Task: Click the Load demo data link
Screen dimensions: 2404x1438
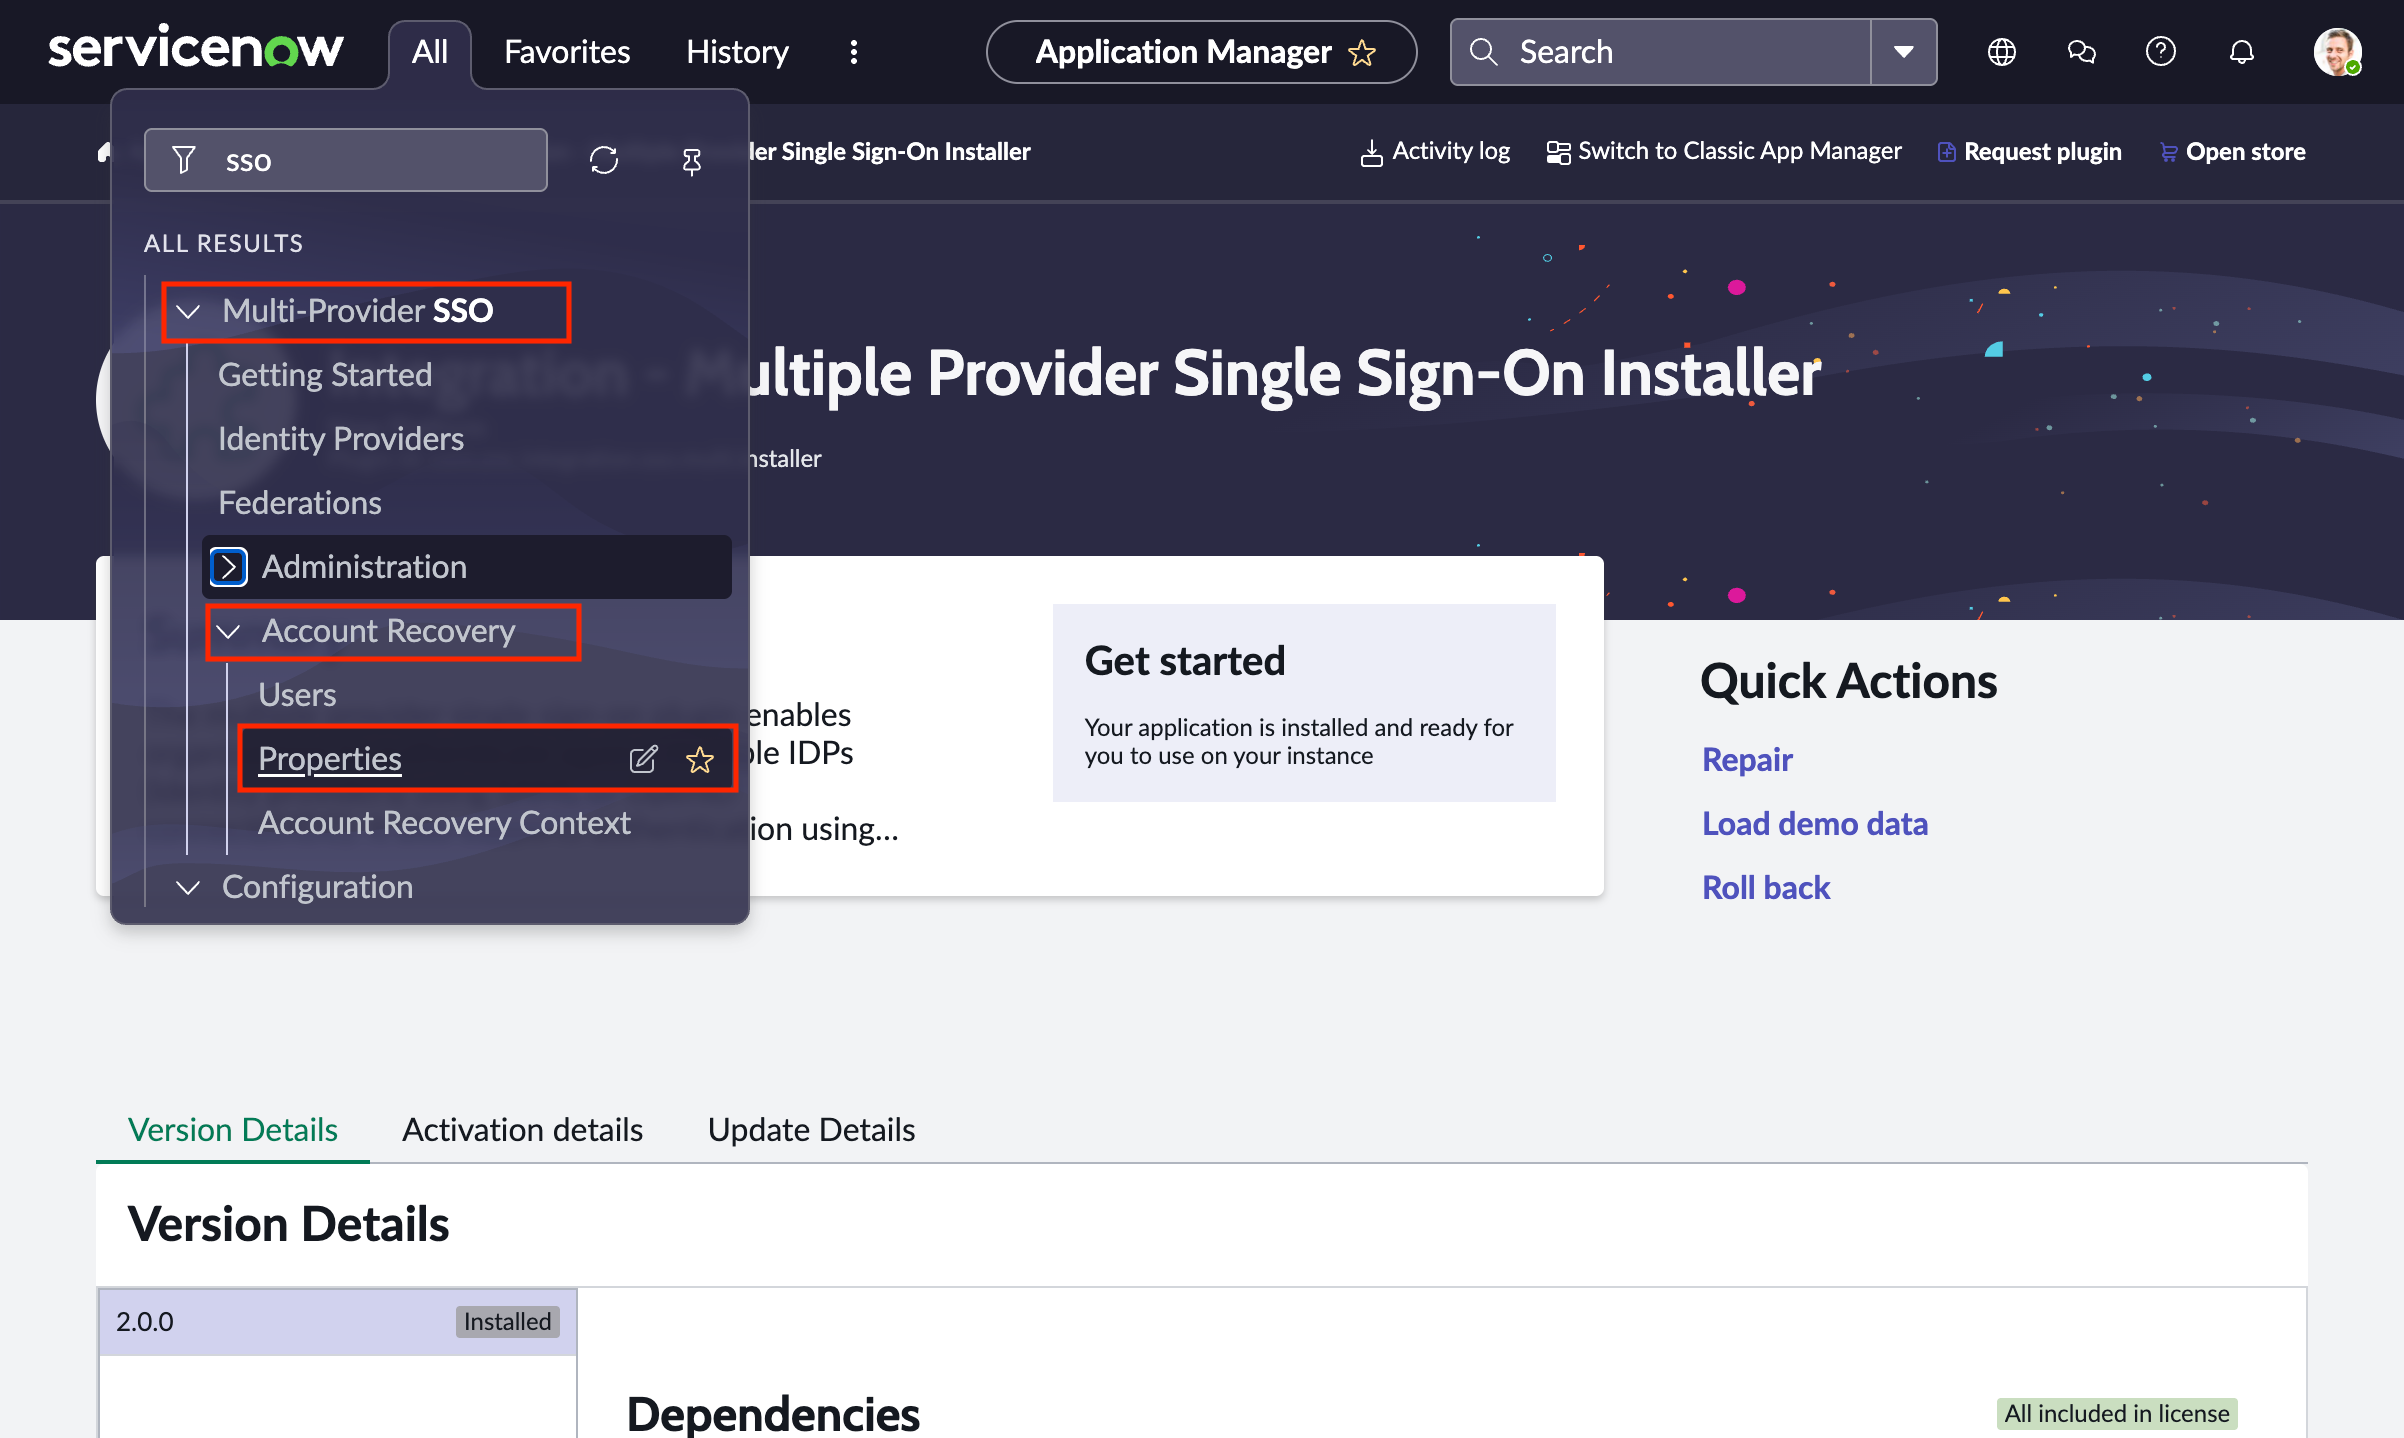Action: coord(1815,823)
